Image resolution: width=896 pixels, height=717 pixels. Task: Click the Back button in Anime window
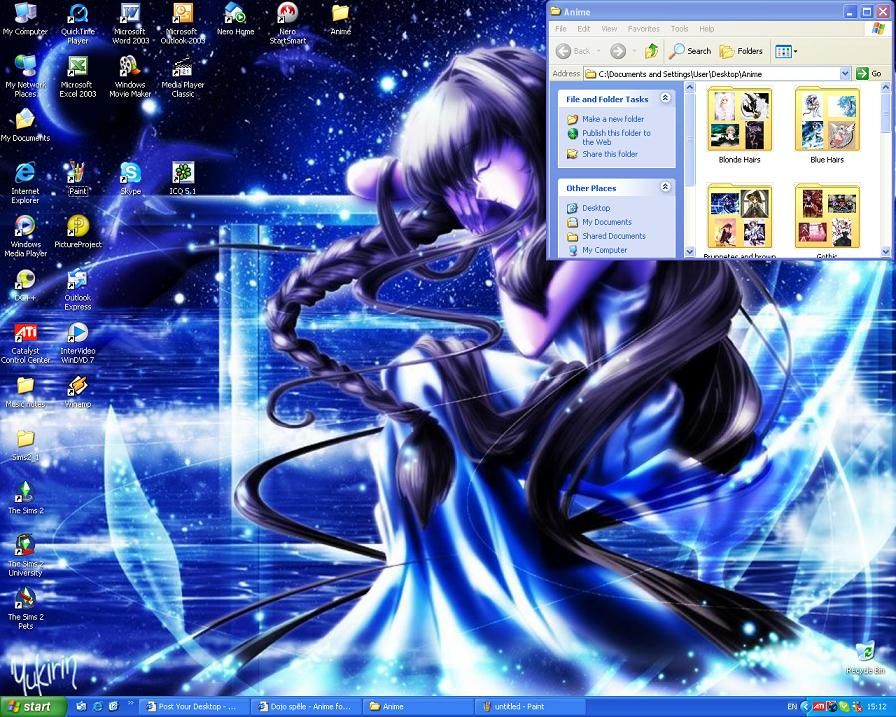coord(574,51)
